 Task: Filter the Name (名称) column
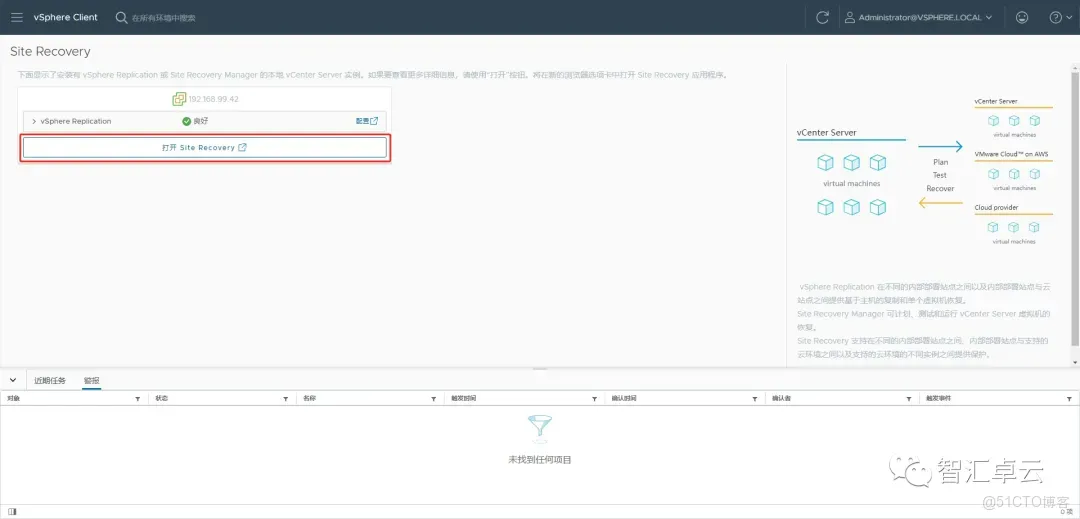(x=433, y=399)
